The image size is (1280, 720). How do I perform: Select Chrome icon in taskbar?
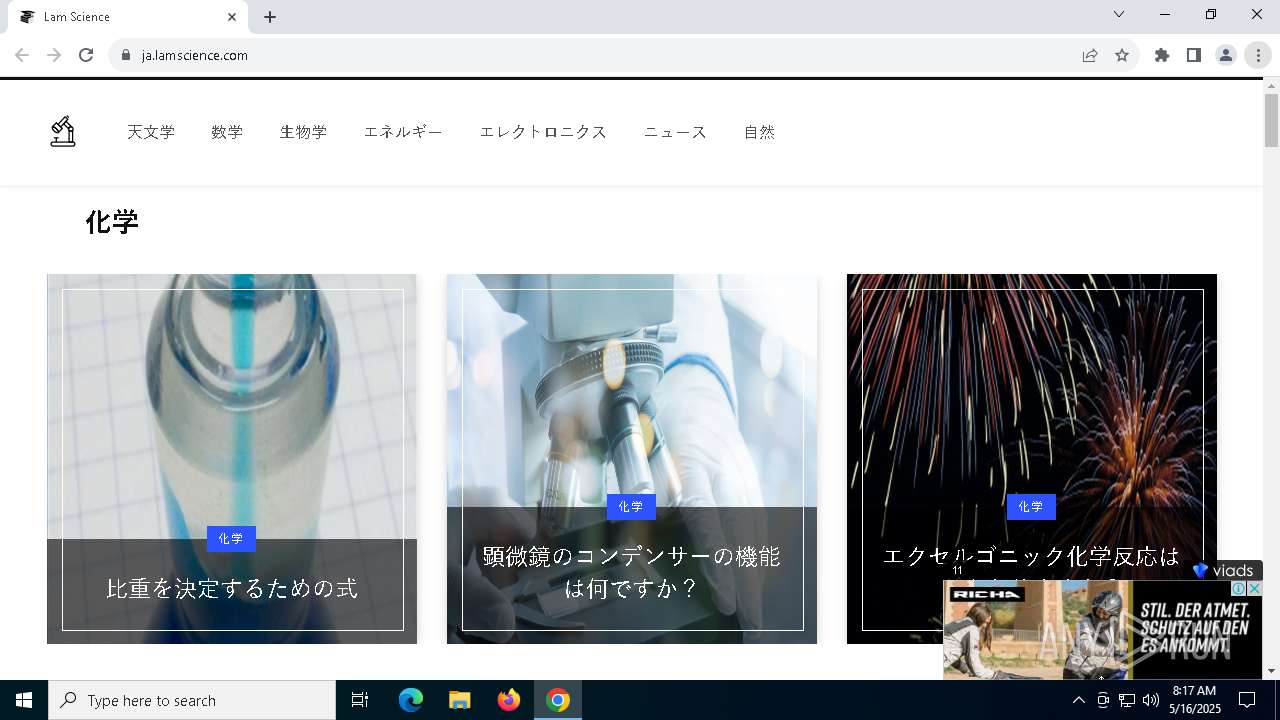(x=558, y=700)
